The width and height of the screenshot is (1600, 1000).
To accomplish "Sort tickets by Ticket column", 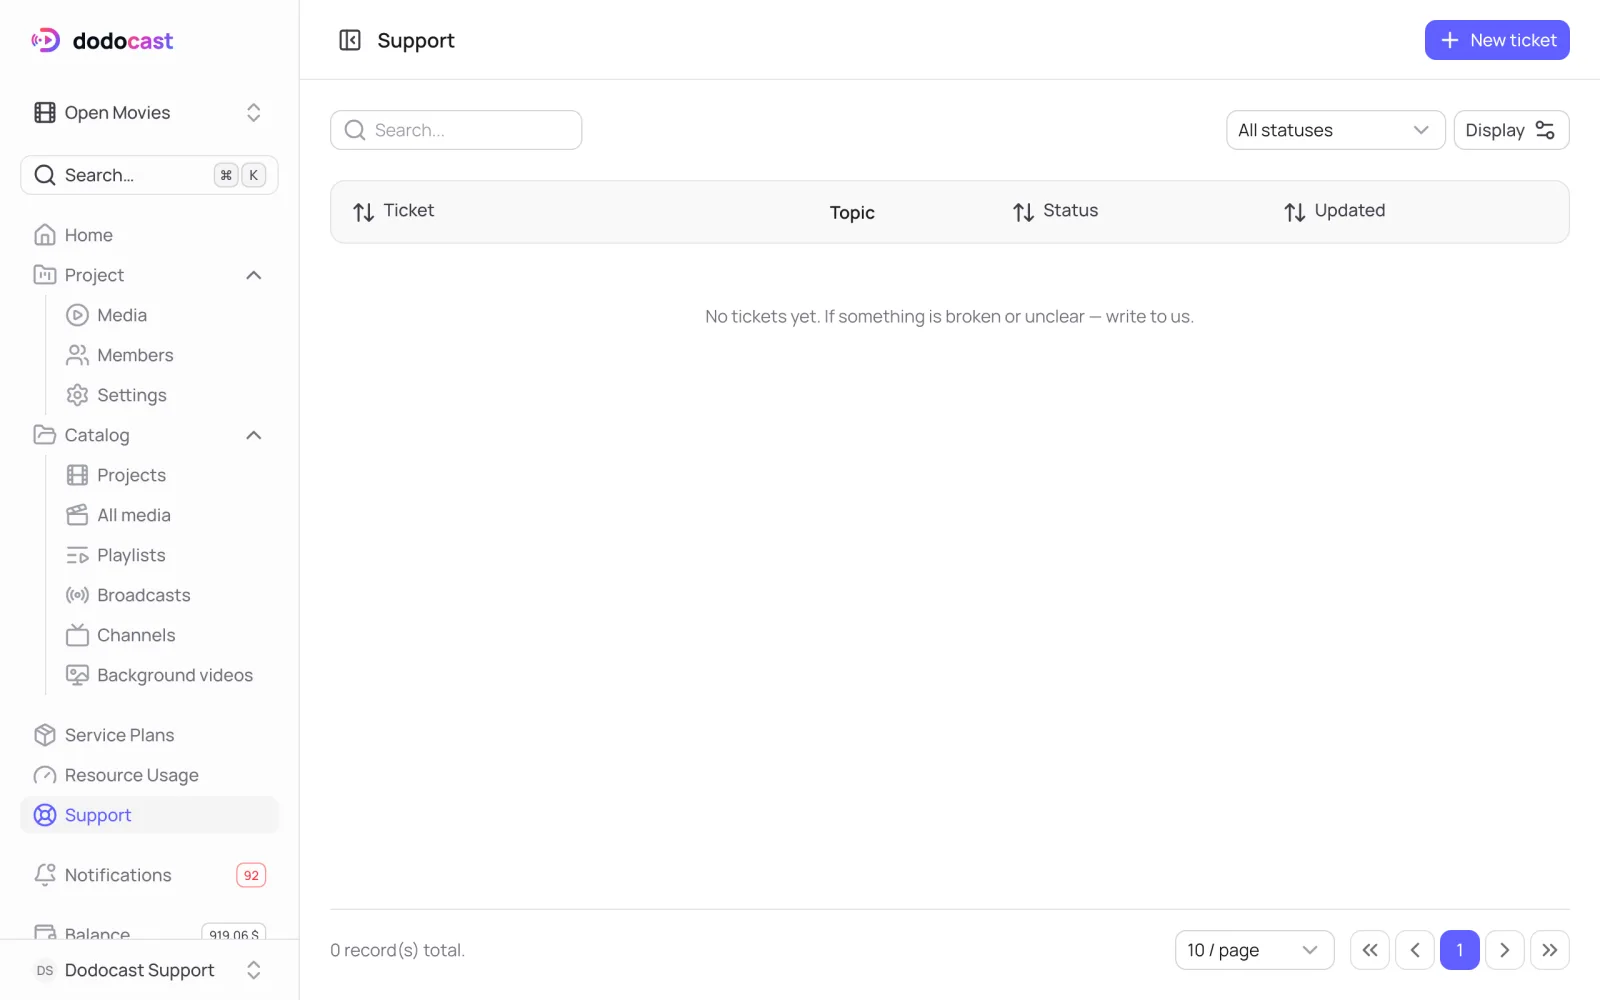I will [x=393, y=211].
